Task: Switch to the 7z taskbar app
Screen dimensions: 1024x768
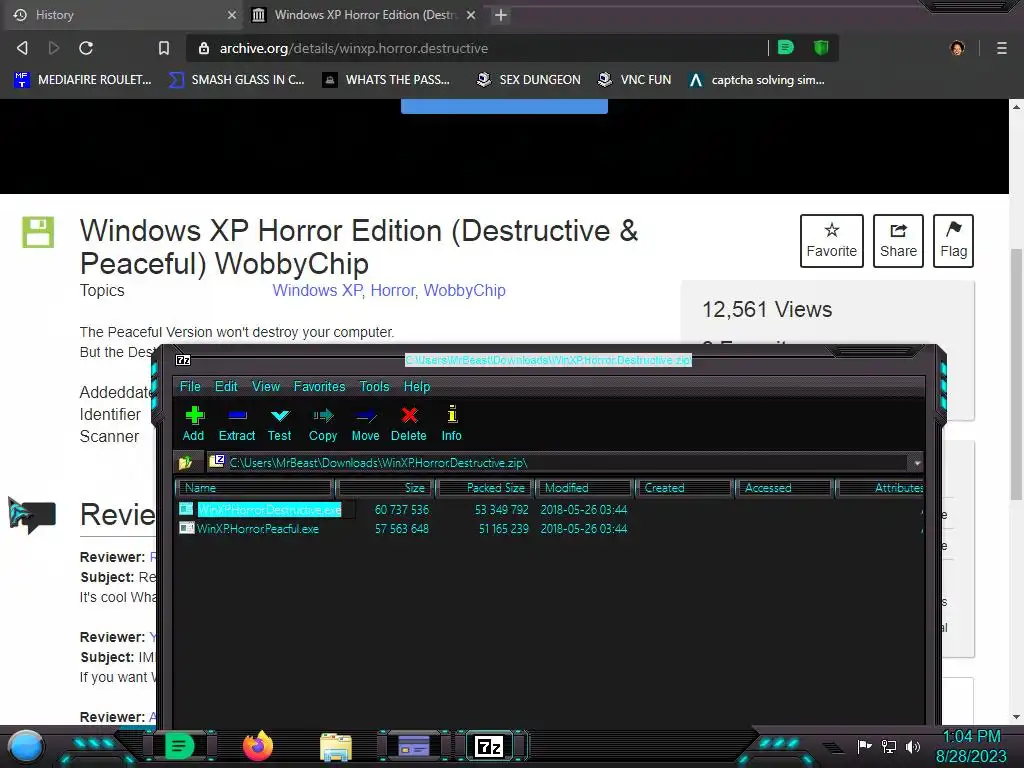Action: pyautogui.click(x=489, y=746)
